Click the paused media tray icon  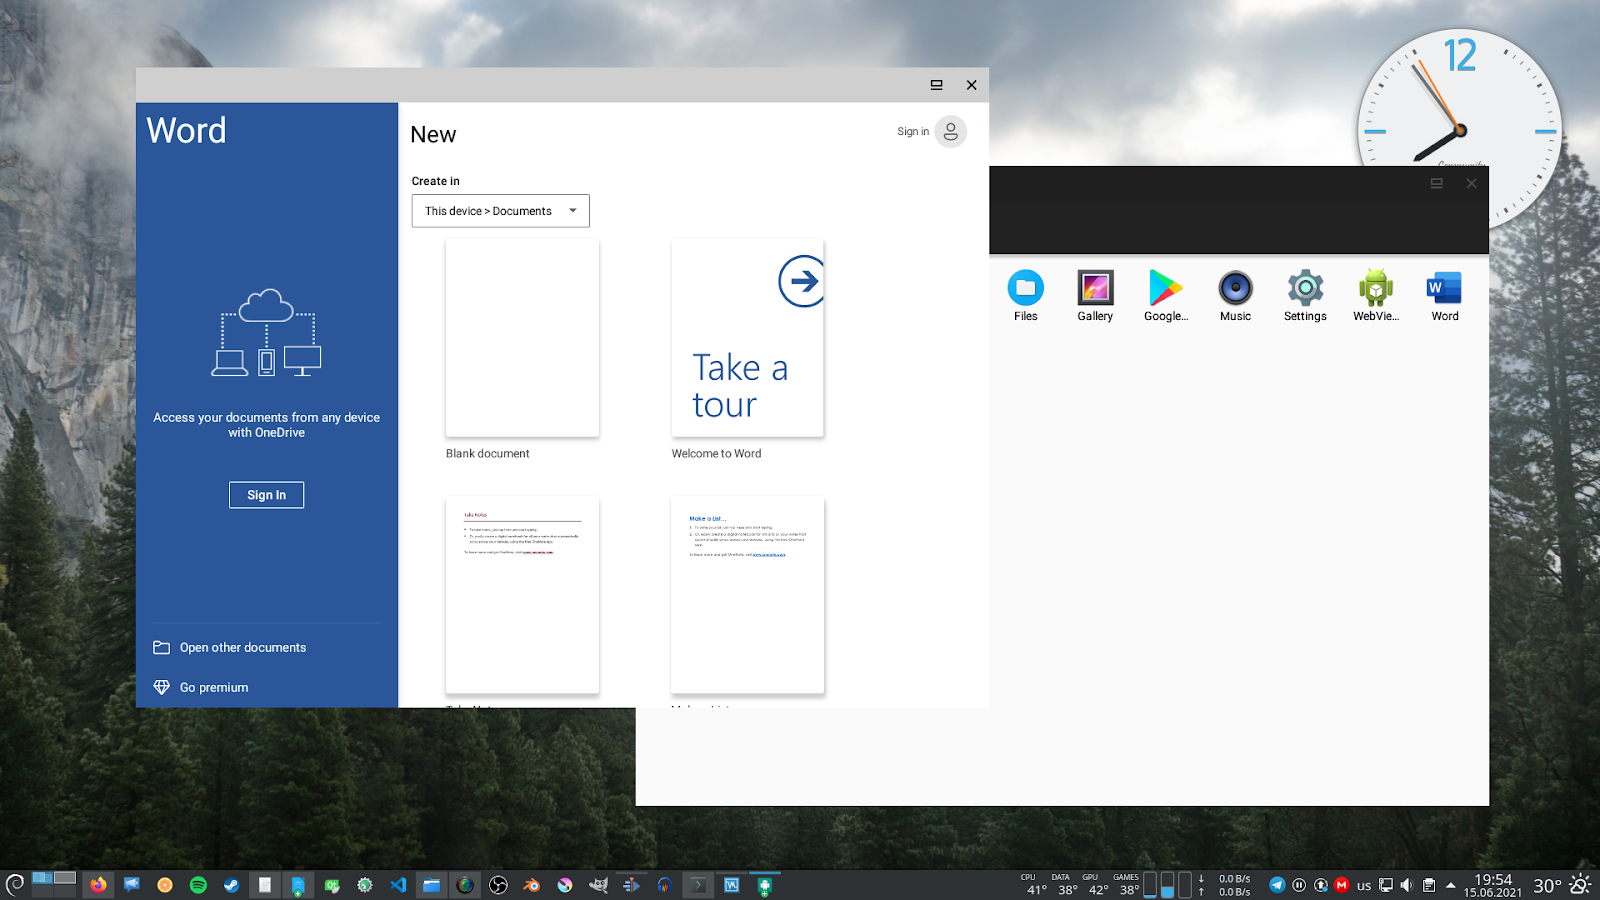click(1299, 885)
